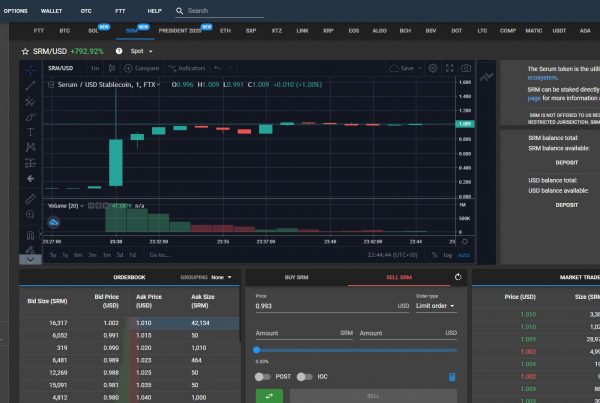Select the prediction and measurement tool
Viewport: 600px width, 403px height.
[x=31, y=163]
